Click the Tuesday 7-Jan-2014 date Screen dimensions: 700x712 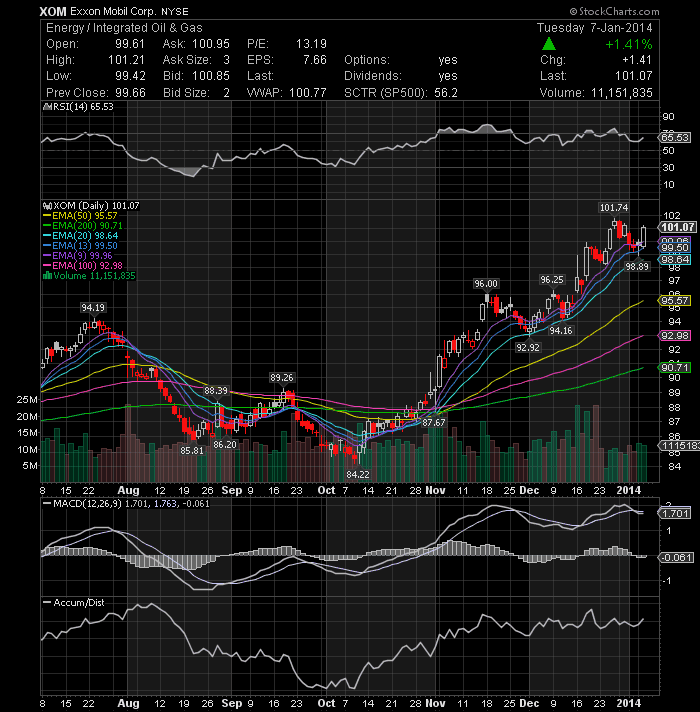click(x=594, y=28)
